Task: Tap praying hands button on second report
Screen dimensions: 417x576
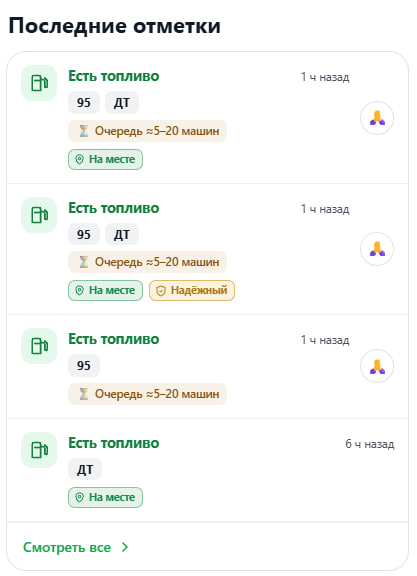Action: 377,249
